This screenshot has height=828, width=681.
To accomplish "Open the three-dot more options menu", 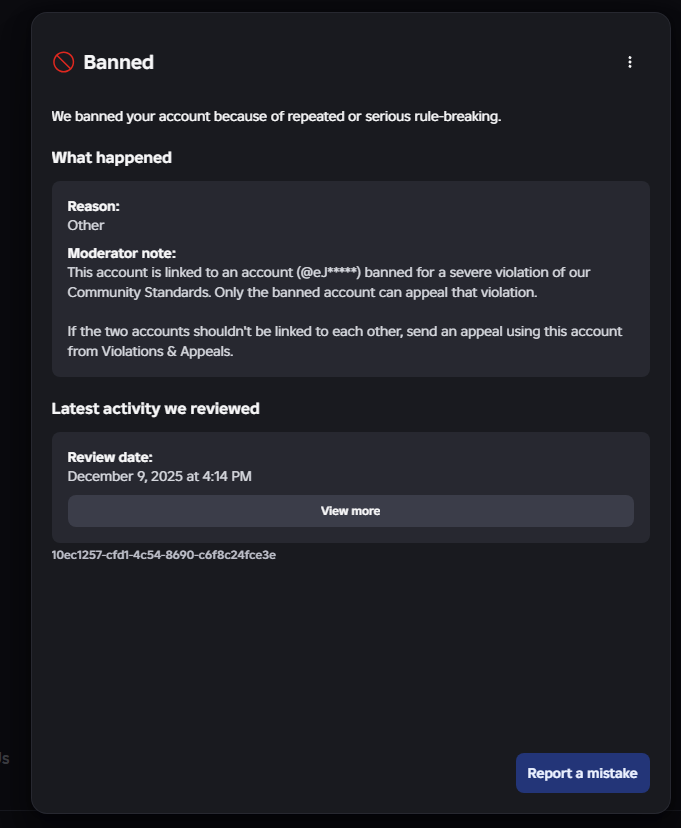I will coord(630,62).
